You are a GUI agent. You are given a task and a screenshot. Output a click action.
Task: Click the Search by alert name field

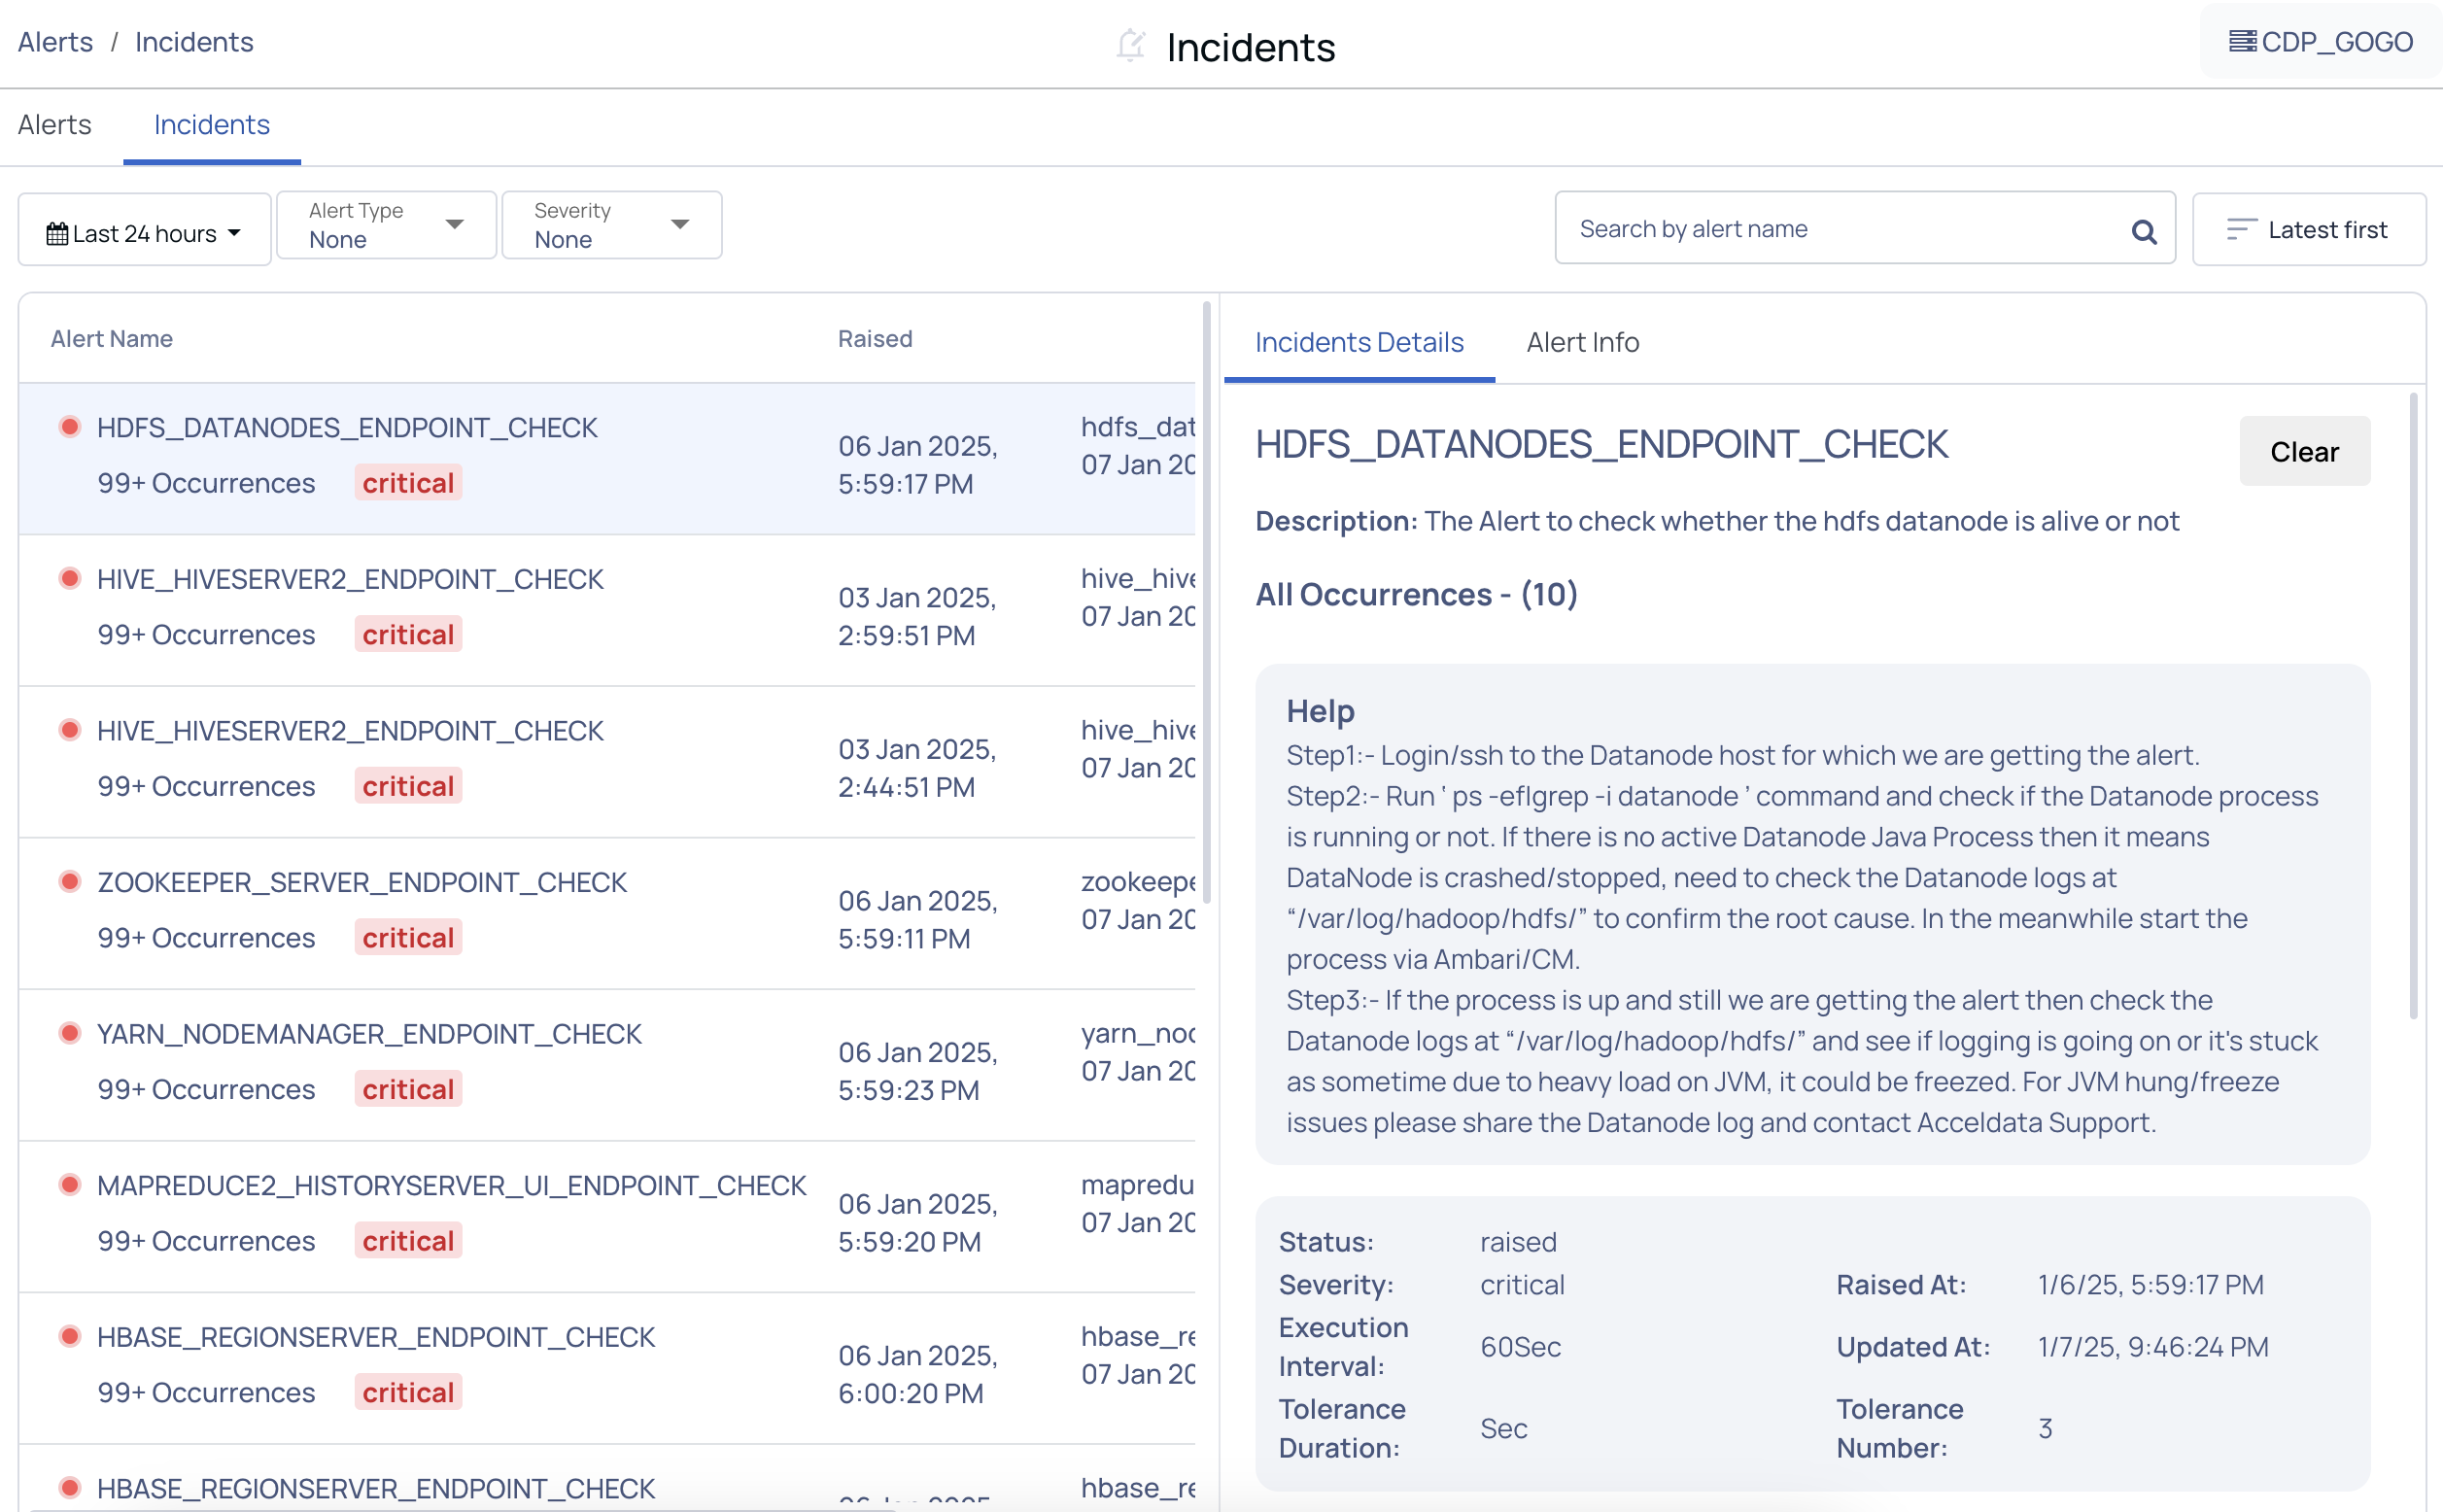coord(1840,229)
